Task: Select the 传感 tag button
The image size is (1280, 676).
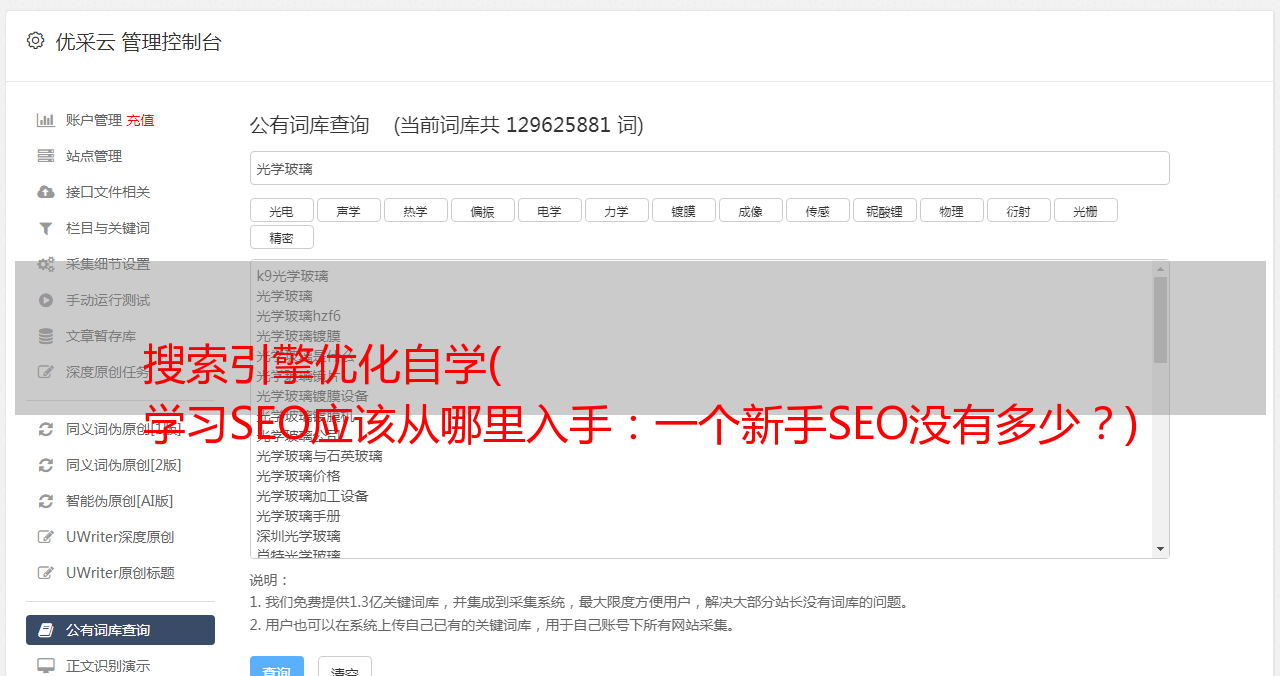Action: (817, 210)
